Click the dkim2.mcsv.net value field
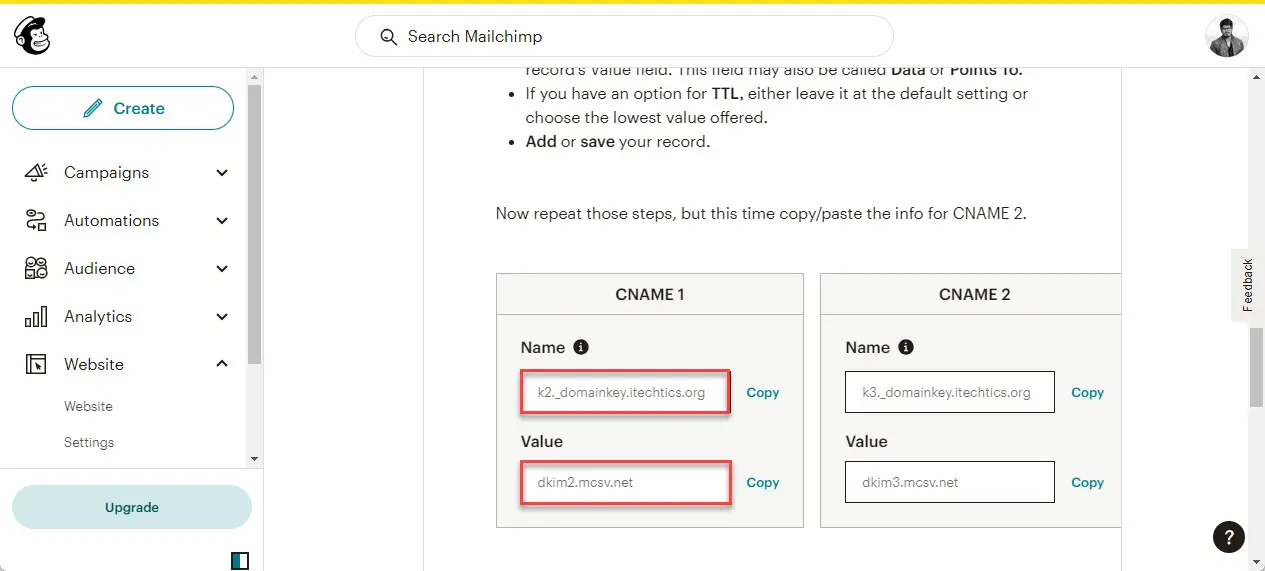Screen dimensions: 1265x571 click(x=625, y=483)
